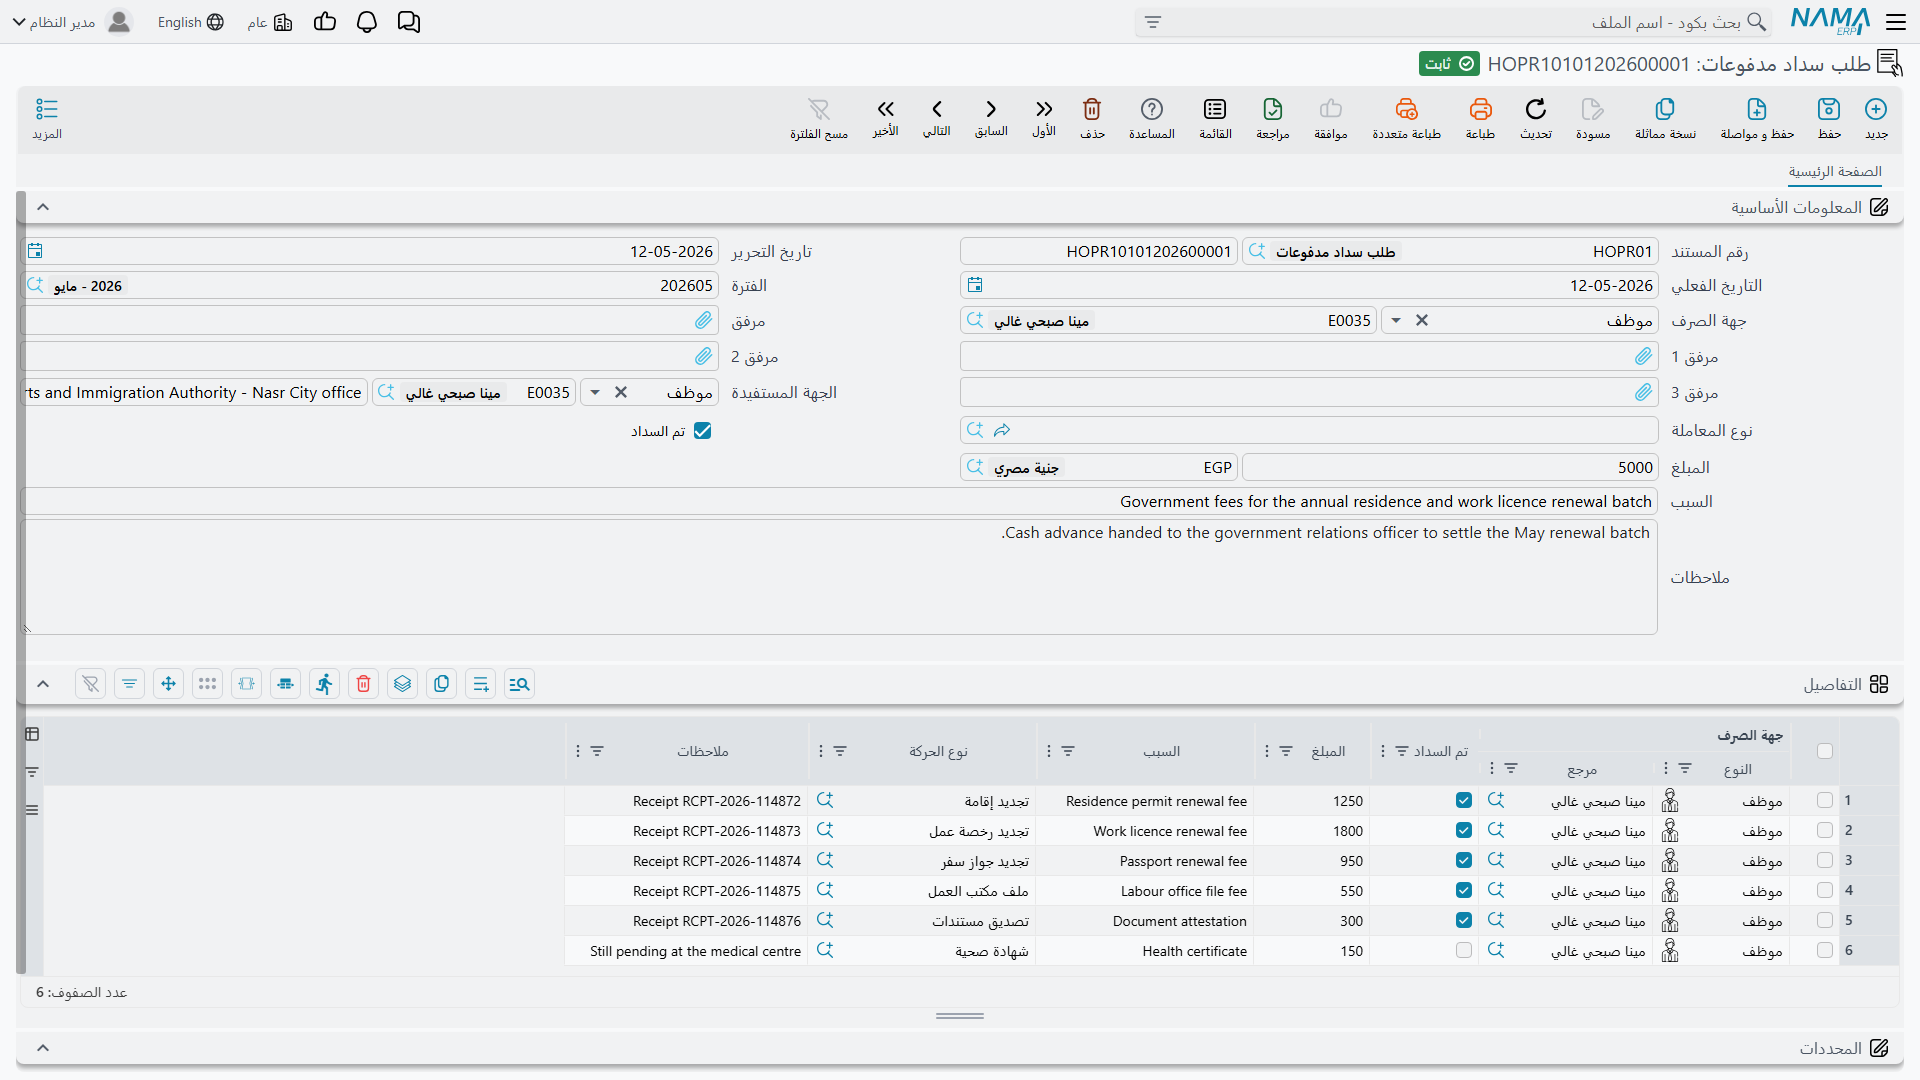
Task: Click the حذف delete trash icon
Action: 1092,109
